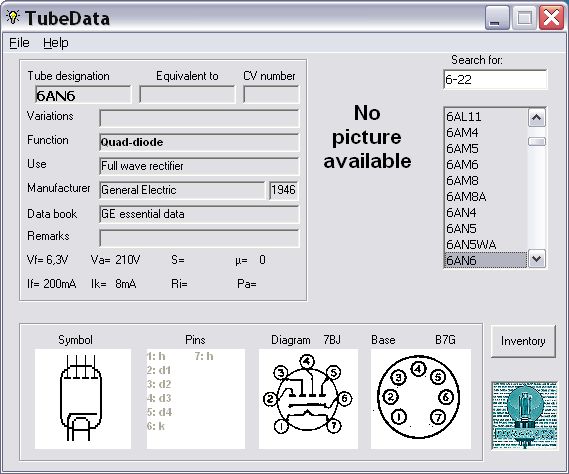Image resolution: width=569 pixels, height=474 pixels.
Task: Open the Help menu
Action: pyautogui.click(x=56, y=43)
